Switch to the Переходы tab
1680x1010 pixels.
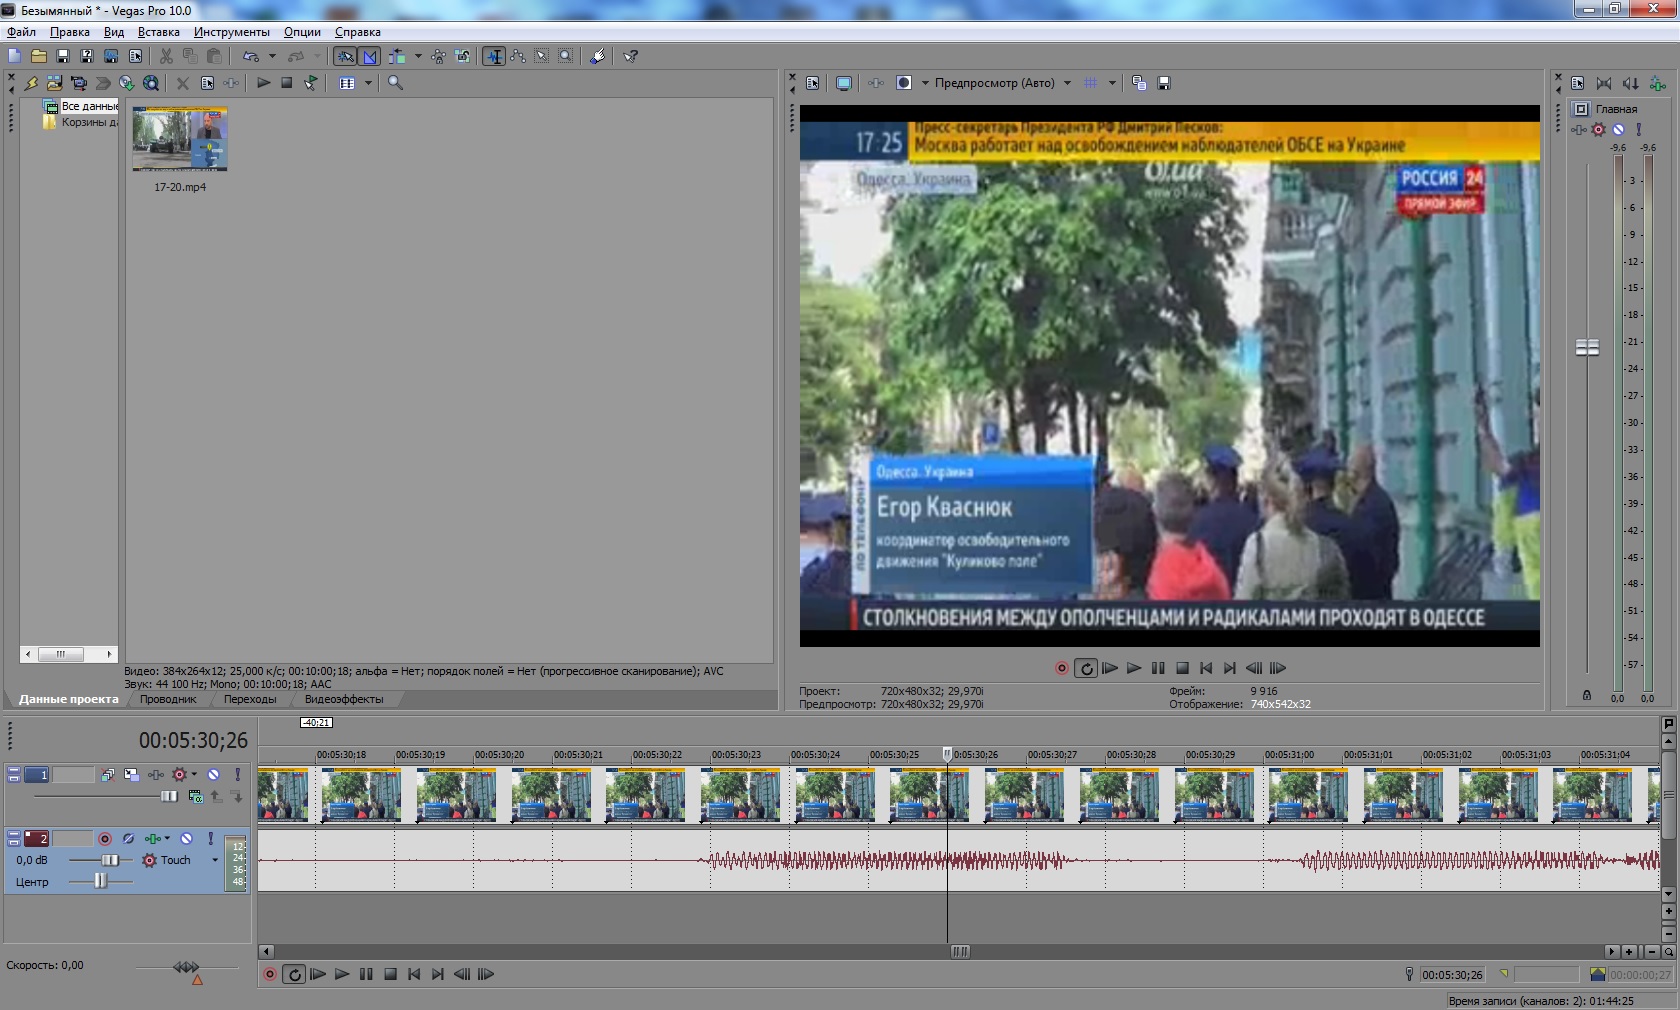[250, 699]
